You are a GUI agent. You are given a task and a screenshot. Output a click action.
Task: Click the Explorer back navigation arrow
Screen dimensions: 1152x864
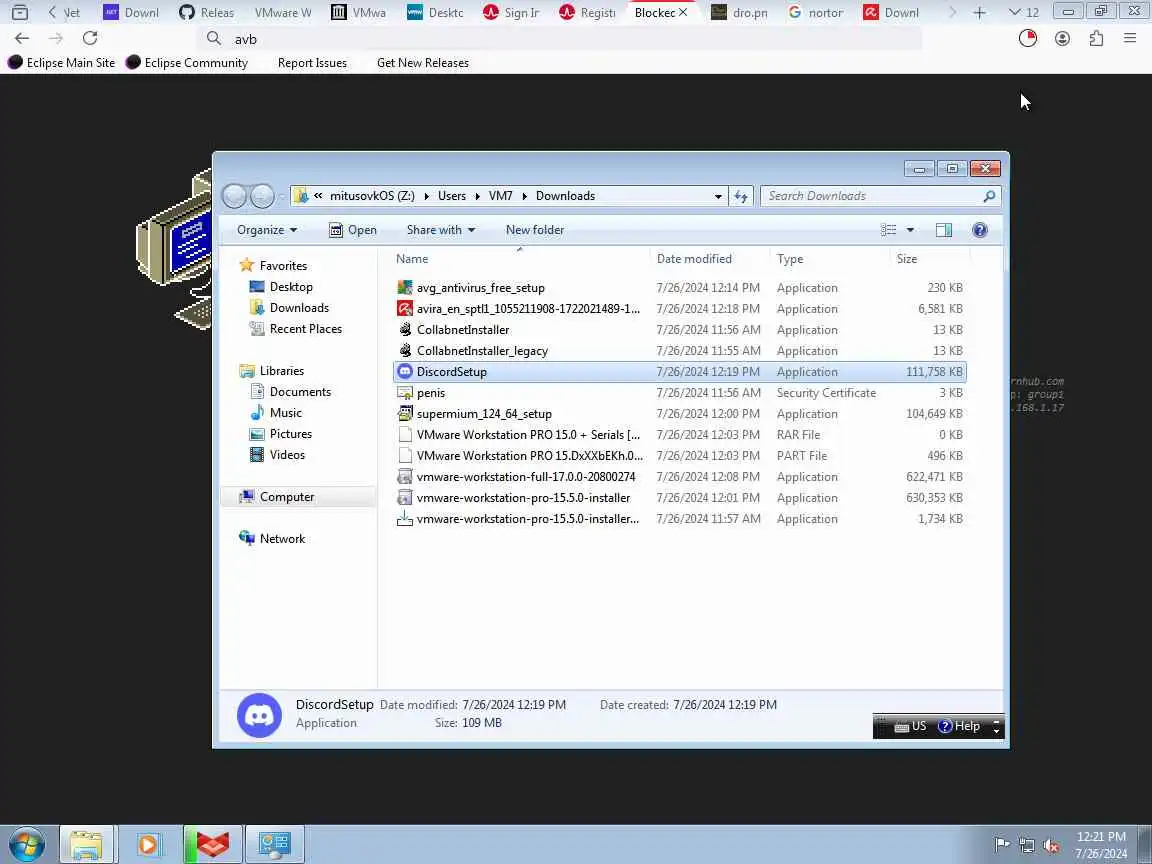[234, 196]
